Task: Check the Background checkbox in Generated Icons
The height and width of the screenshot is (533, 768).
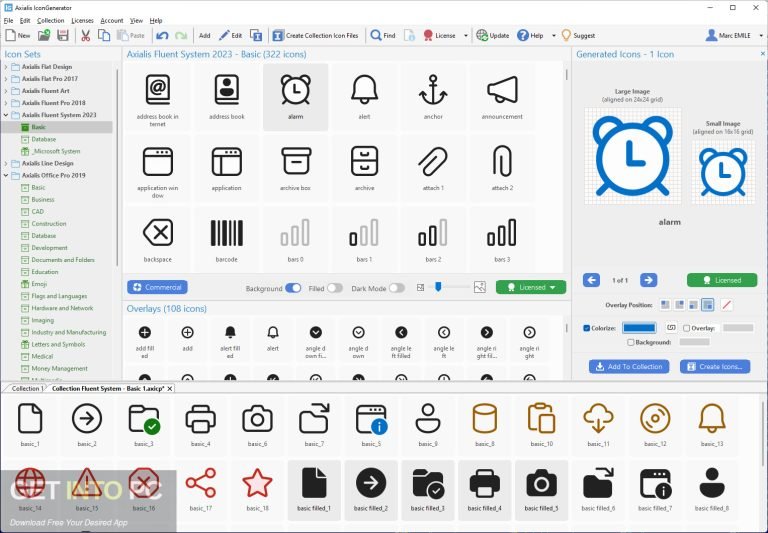Action: (x=630, y=342)
